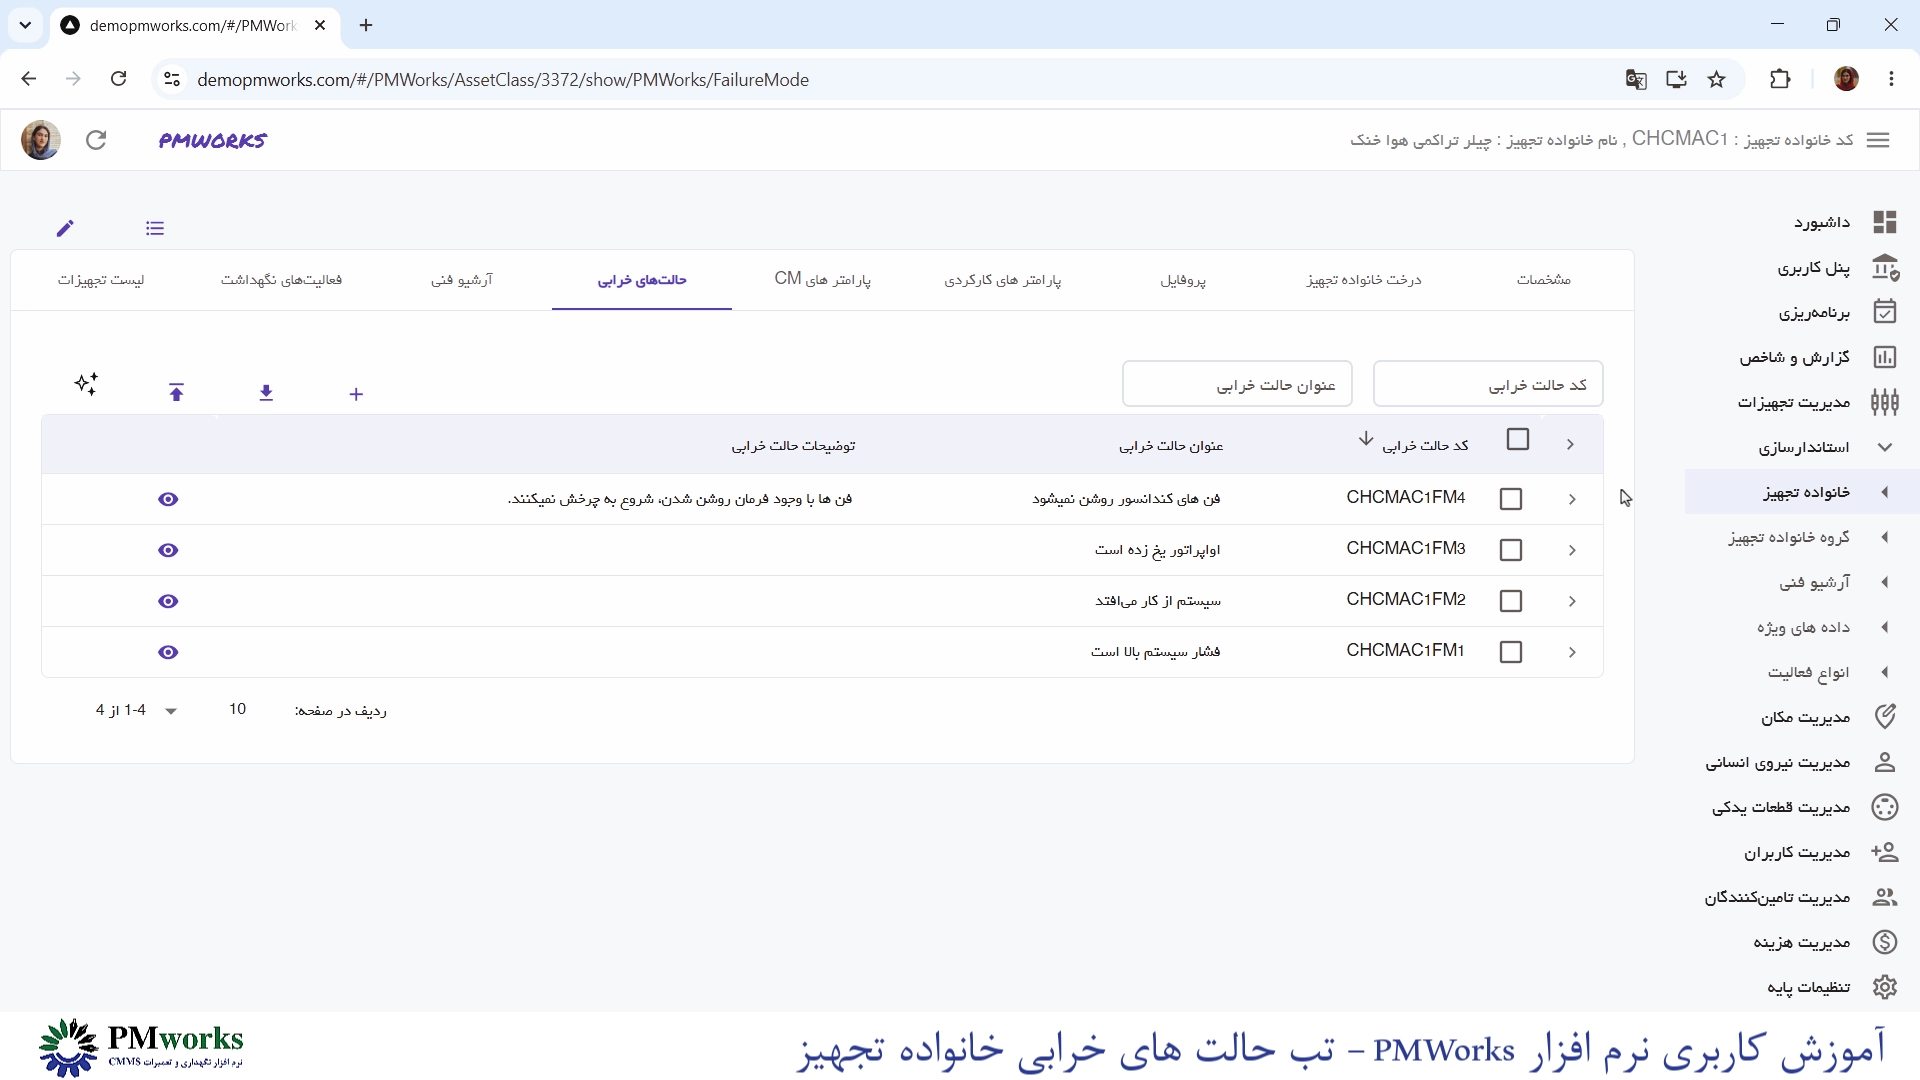Bookmark this page with star icon
Image resolution: width=1920 pixels, height=1080 pixels.
1717,80
